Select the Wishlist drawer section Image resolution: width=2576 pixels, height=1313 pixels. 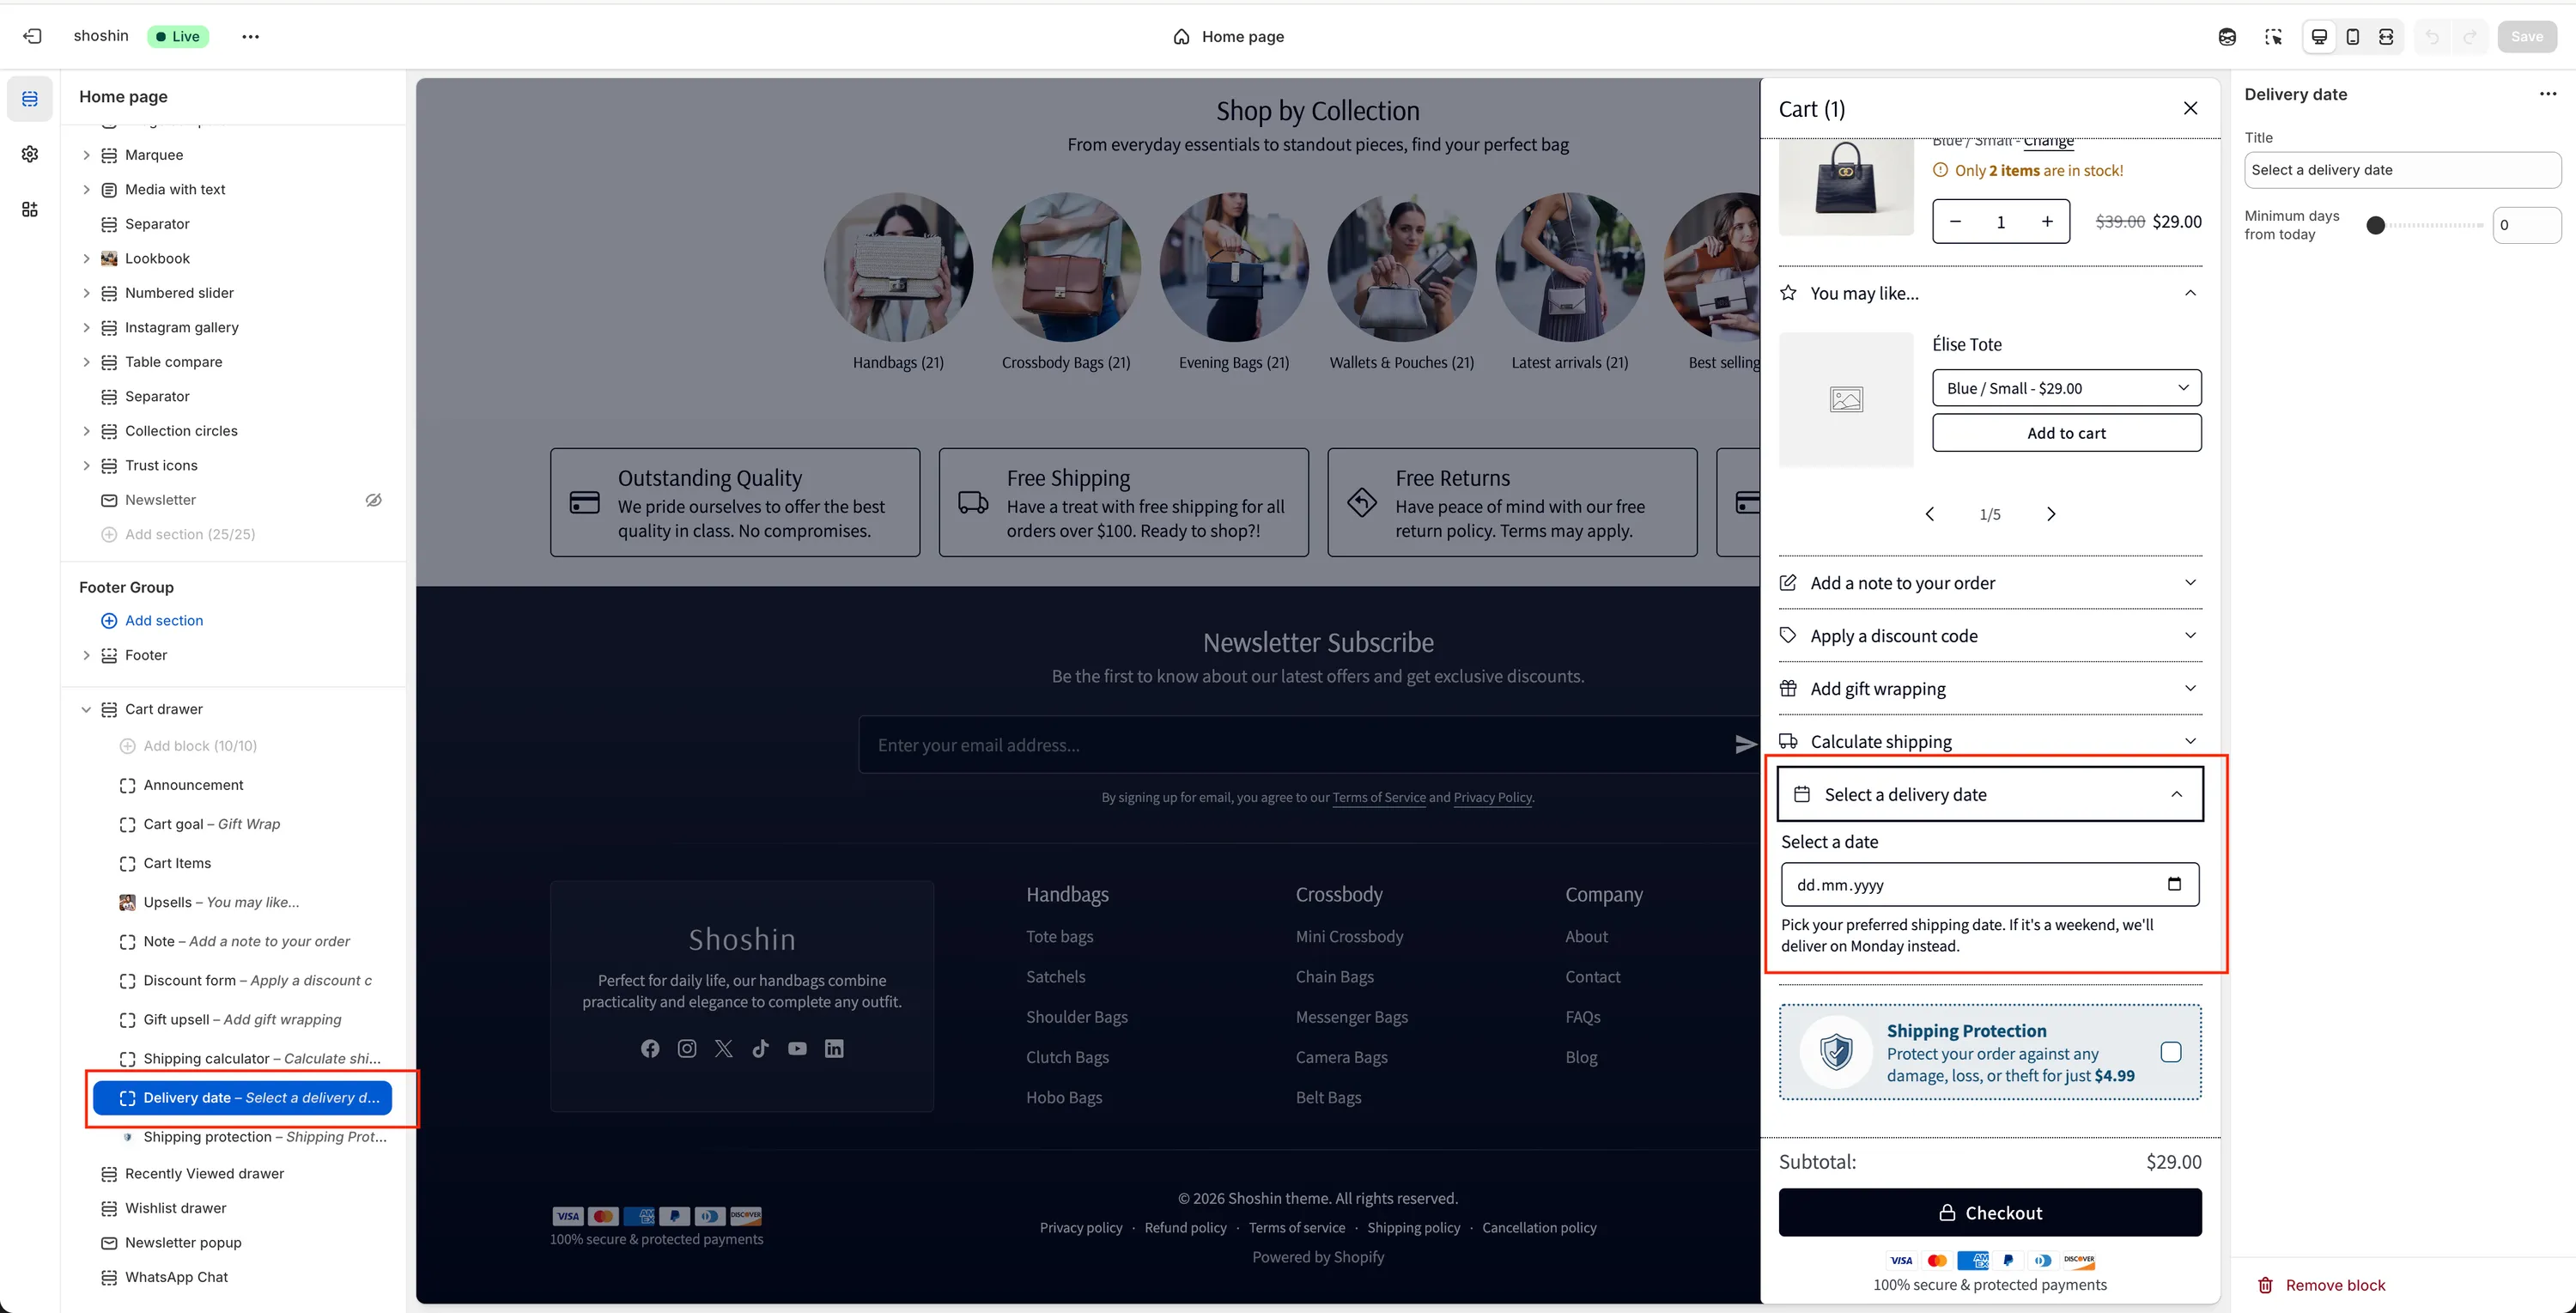(176, 1208)
